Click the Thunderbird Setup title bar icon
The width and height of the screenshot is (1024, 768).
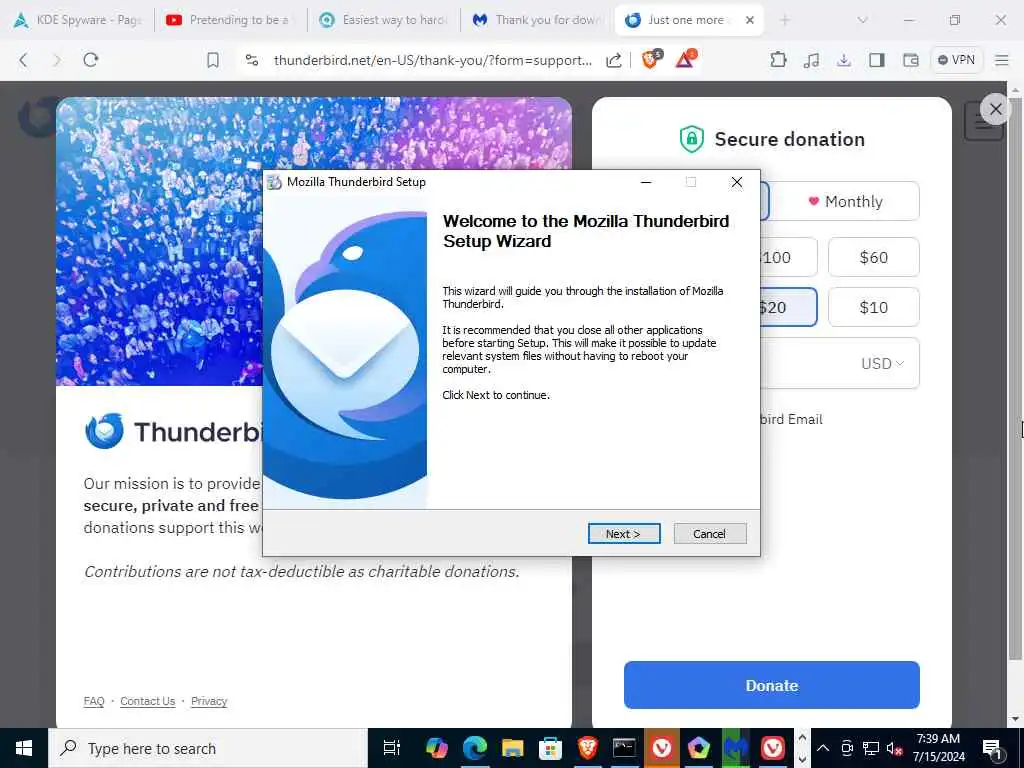275,182
